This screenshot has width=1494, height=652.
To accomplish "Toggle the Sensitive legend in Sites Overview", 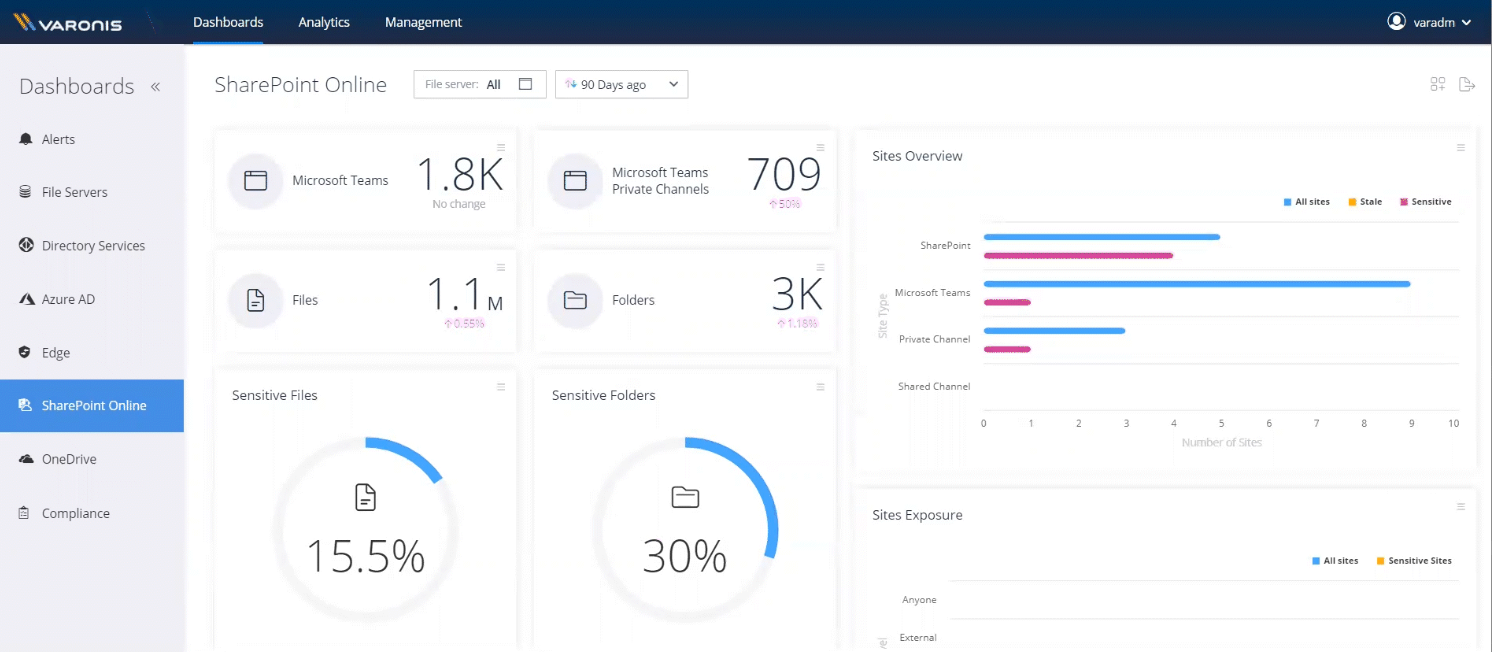I will click(1424, 201).
